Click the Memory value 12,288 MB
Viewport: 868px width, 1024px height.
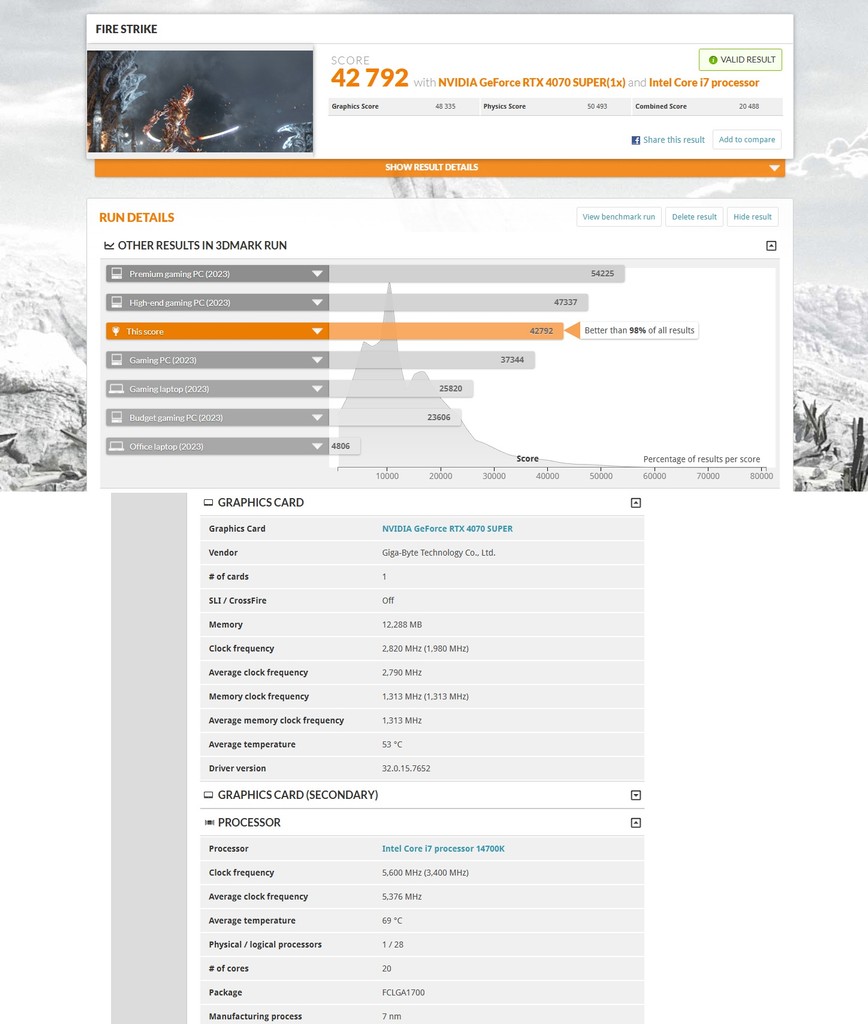tap(402, 624)
